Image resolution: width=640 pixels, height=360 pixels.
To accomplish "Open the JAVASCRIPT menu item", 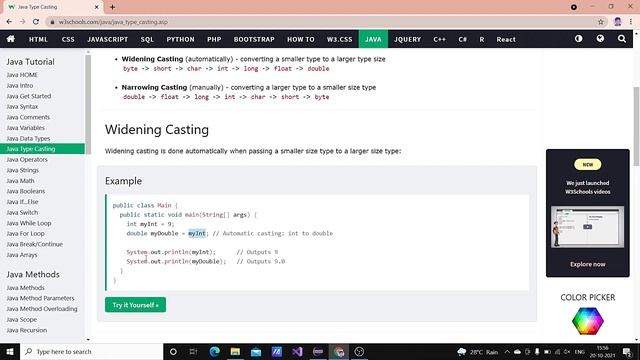I will point(107,39).
